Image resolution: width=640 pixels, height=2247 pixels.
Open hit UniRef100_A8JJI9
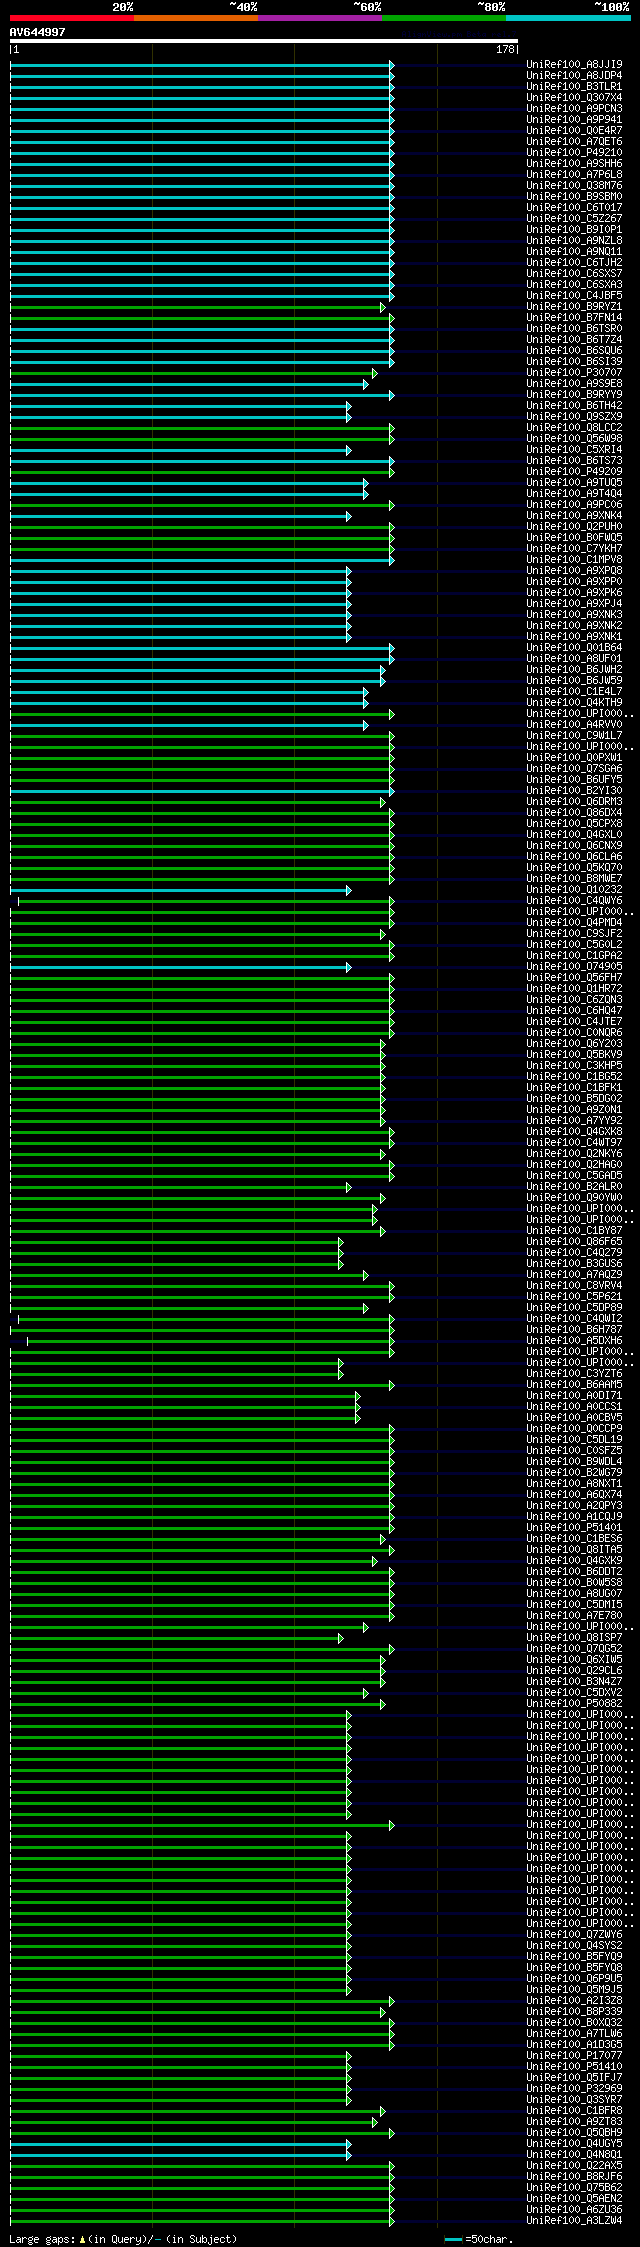(x=574, y=65)
